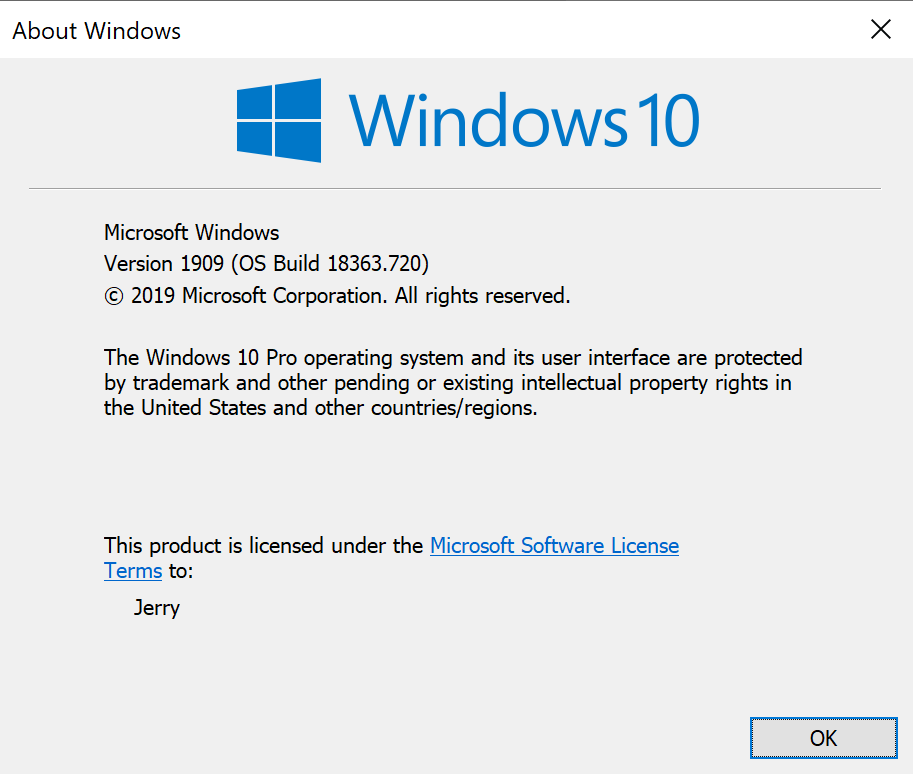Click the Windows 10 Pro trademark paragraph
This screenshot has width=913, height=774.
point(453,383)
